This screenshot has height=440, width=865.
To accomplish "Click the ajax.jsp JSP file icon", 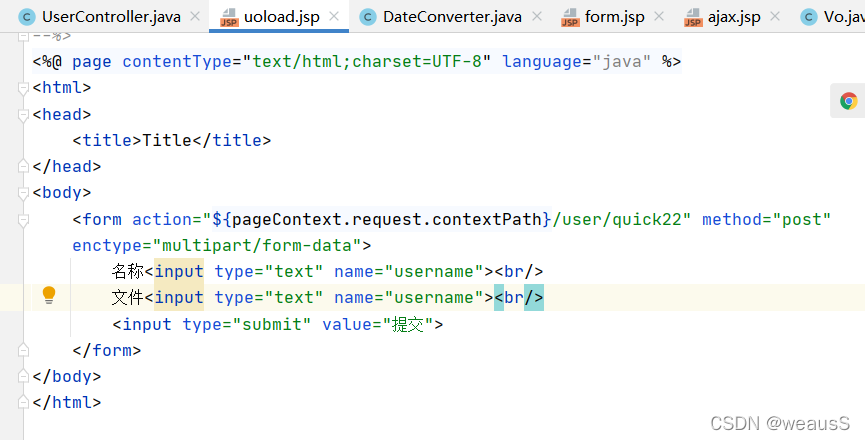I will [x=693, y=17].
